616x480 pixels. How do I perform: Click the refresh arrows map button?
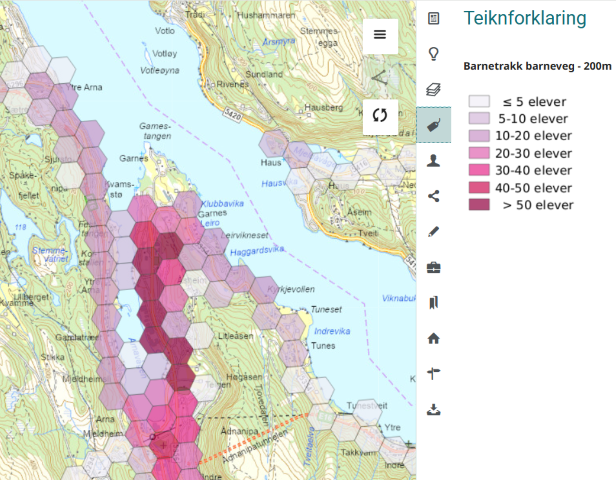380,114
